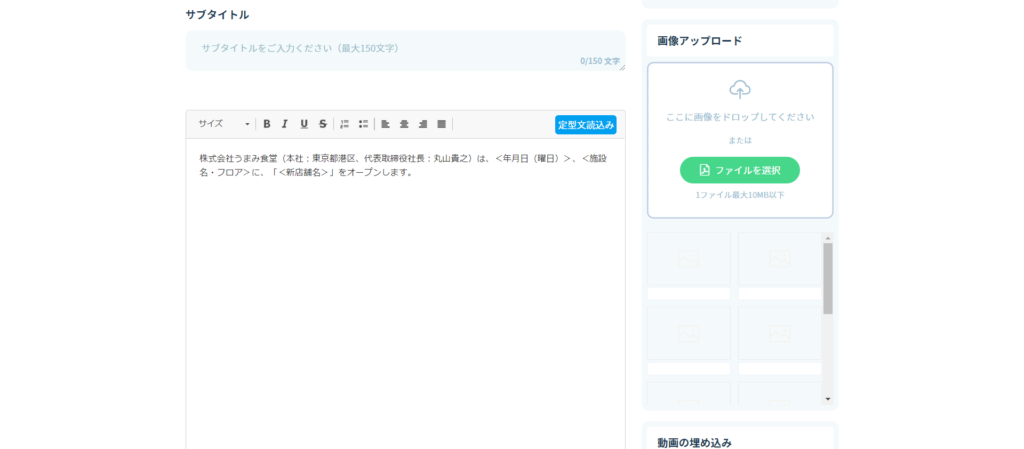Click the image list scrollbar up arrow
The width and height of the screenshot is (1024, 449).
(x=827, y=238)
